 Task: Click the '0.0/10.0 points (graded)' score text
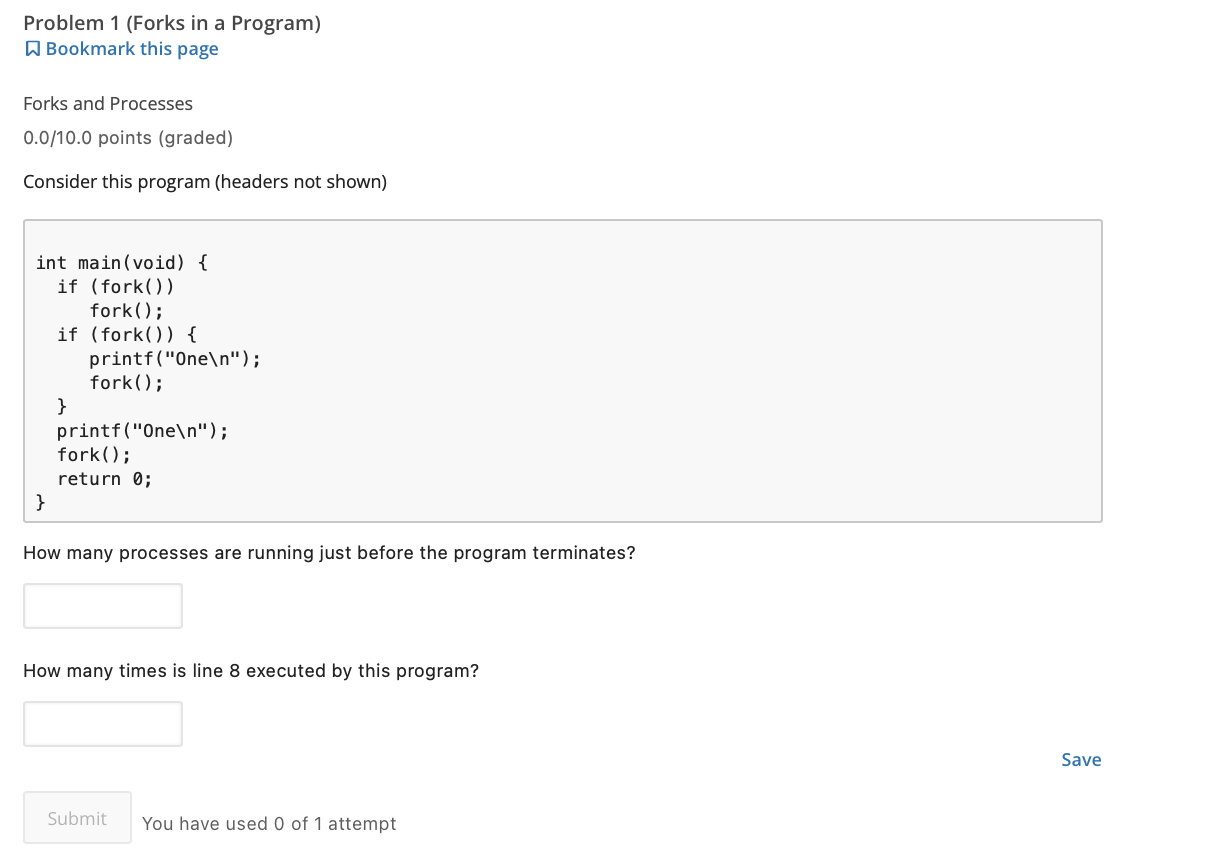point(128,138)
